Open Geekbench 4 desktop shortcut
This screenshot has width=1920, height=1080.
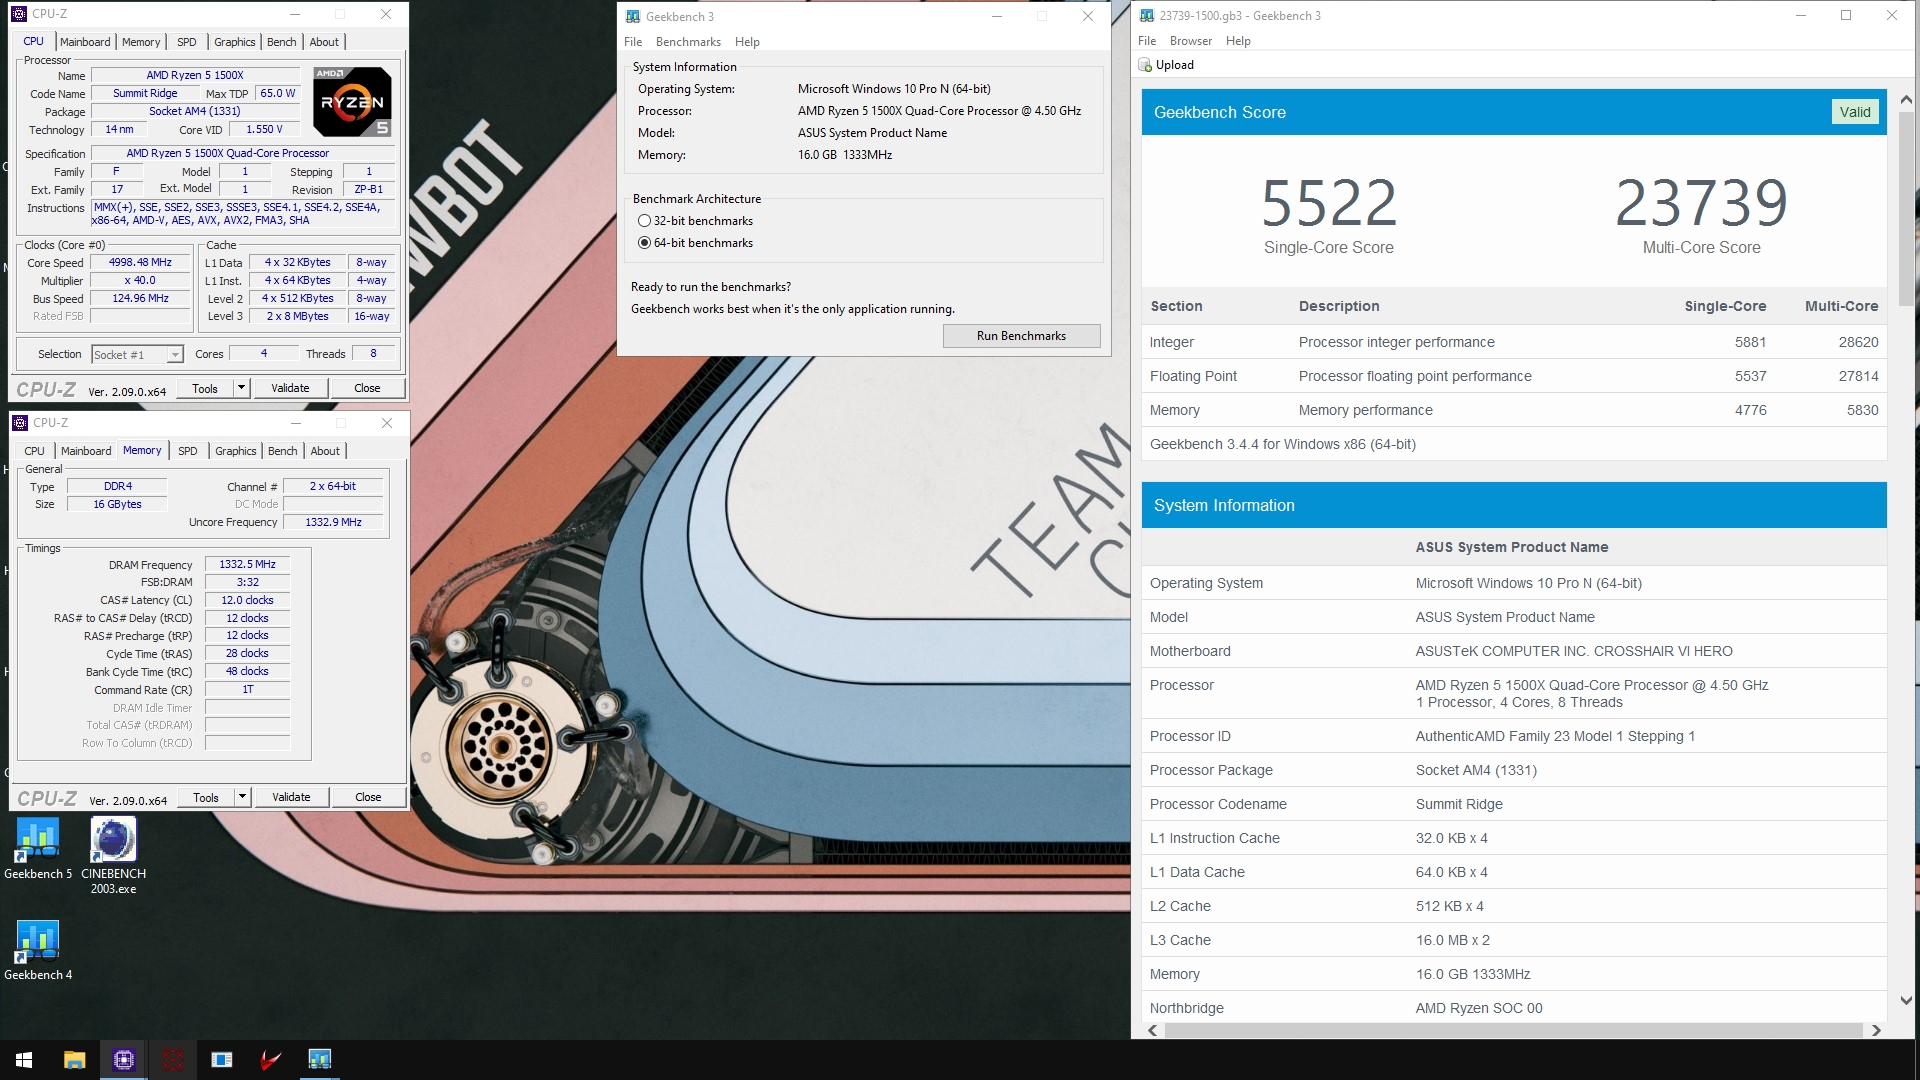click(38, 950)
